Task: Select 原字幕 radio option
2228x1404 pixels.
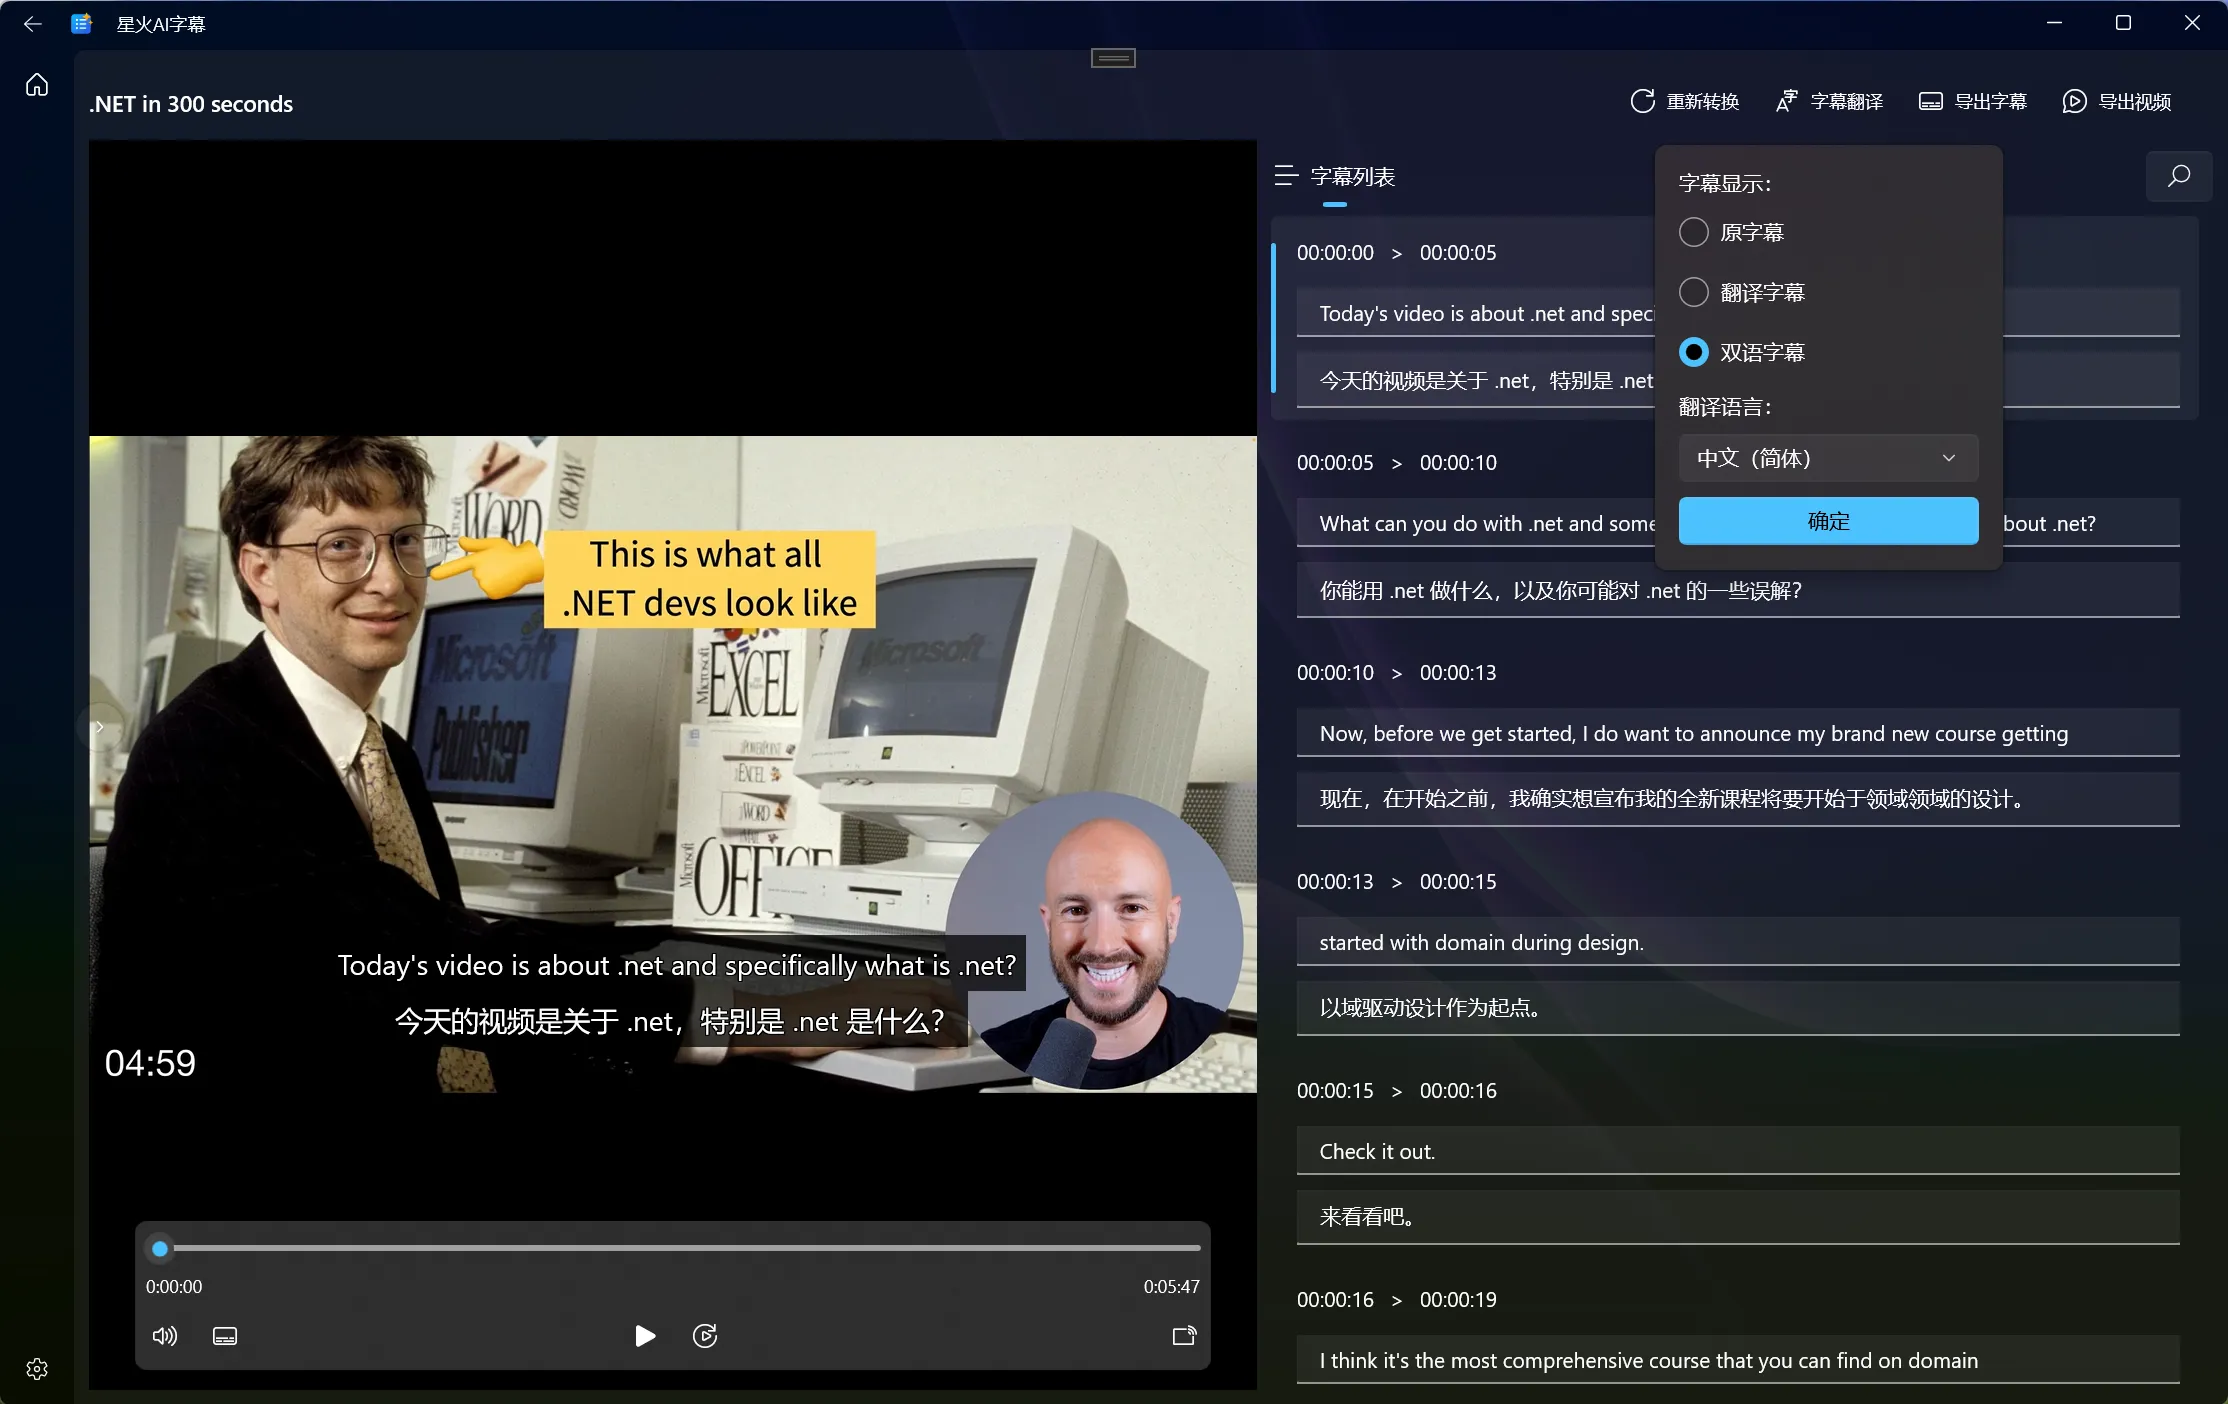Action: pos(1694,232)
